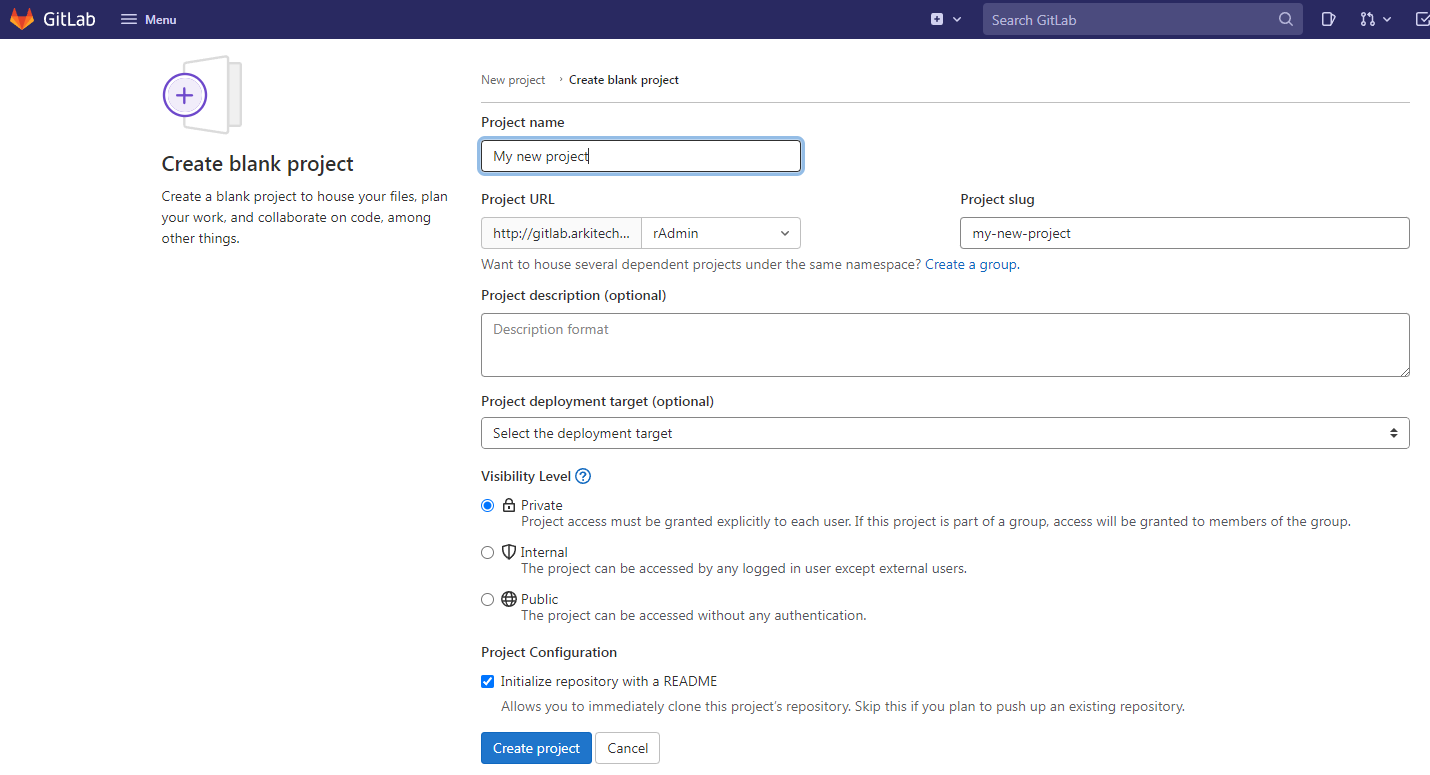
Task: Open the Menu in the top bar
Action: (148, 18)
